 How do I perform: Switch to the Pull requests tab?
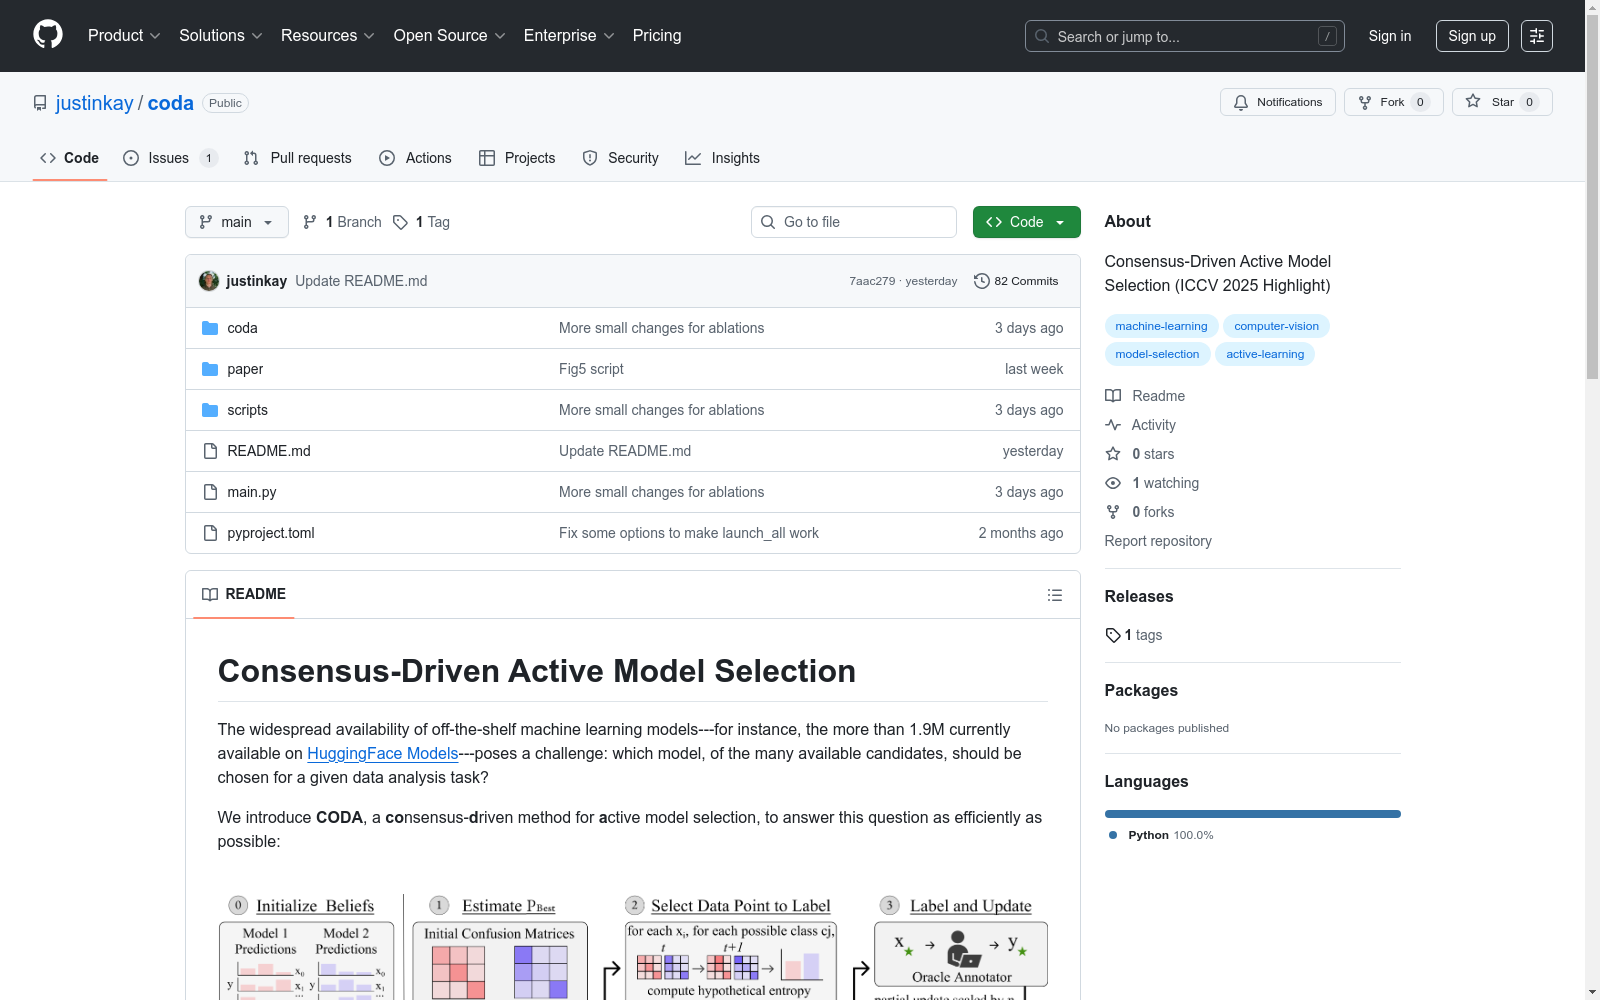coord(298,158)
